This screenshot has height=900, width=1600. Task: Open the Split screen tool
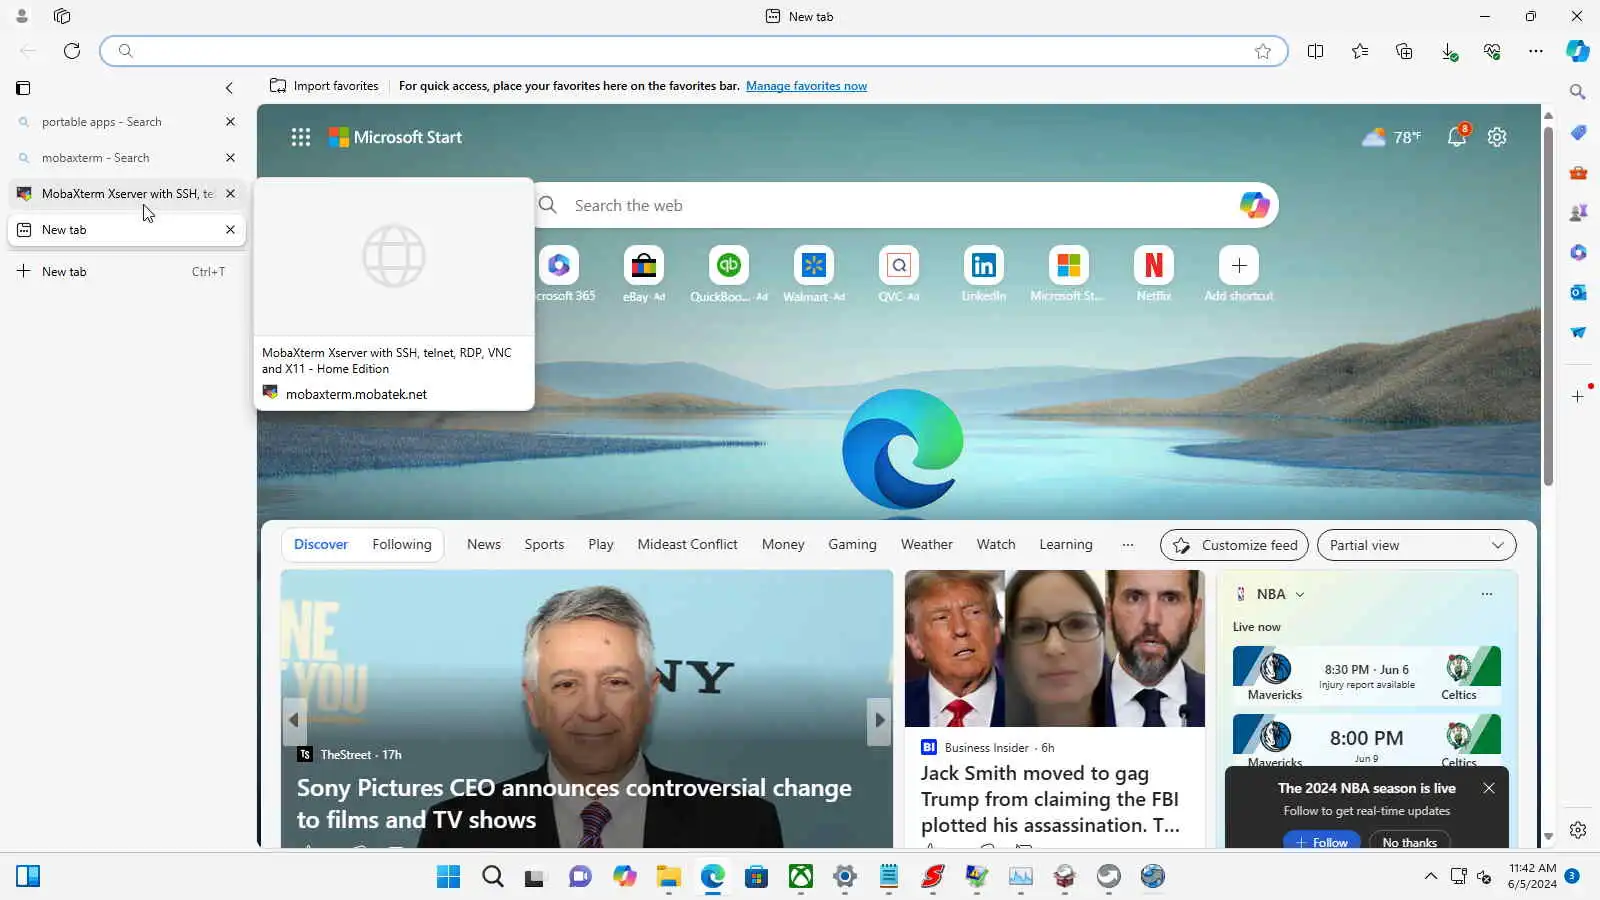1316,51
